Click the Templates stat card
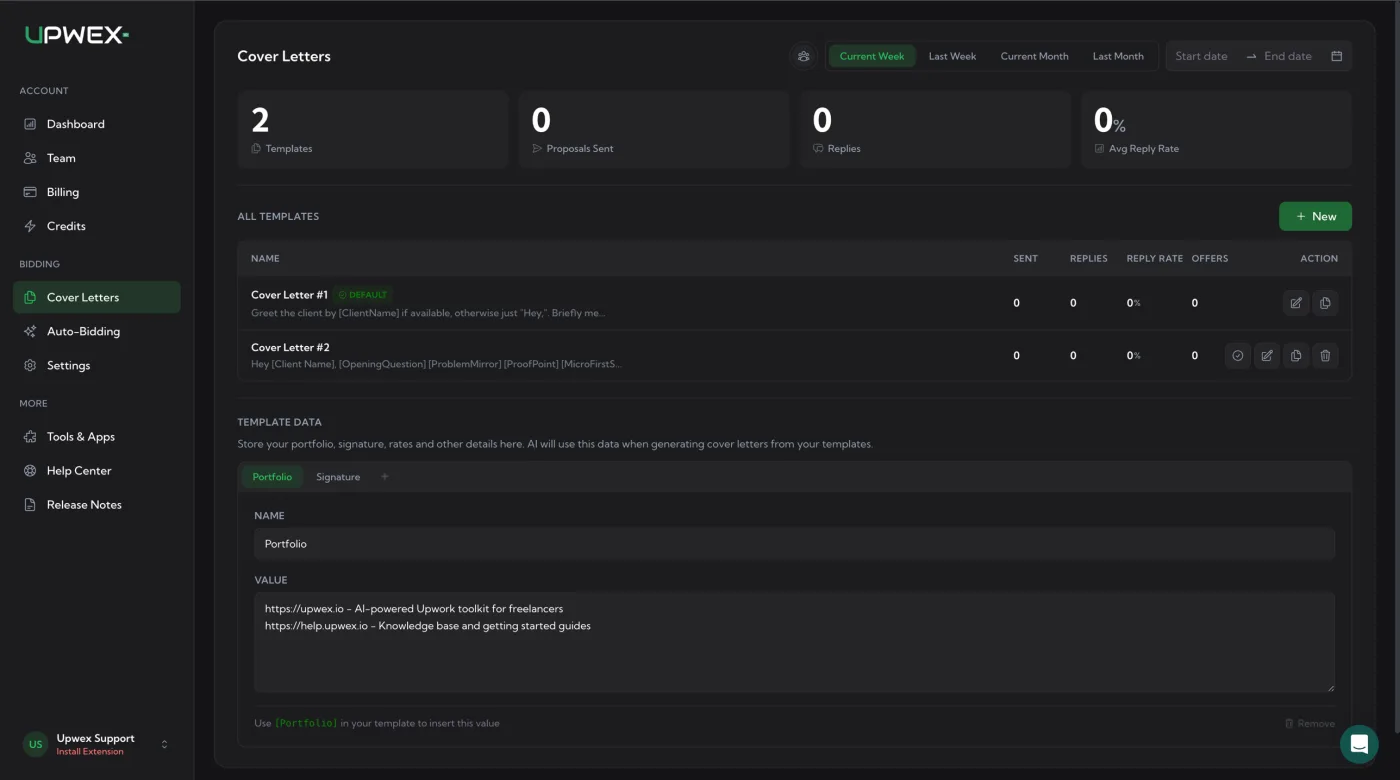The width and height of the screenshot is (1400, 780). coord(372,130)
